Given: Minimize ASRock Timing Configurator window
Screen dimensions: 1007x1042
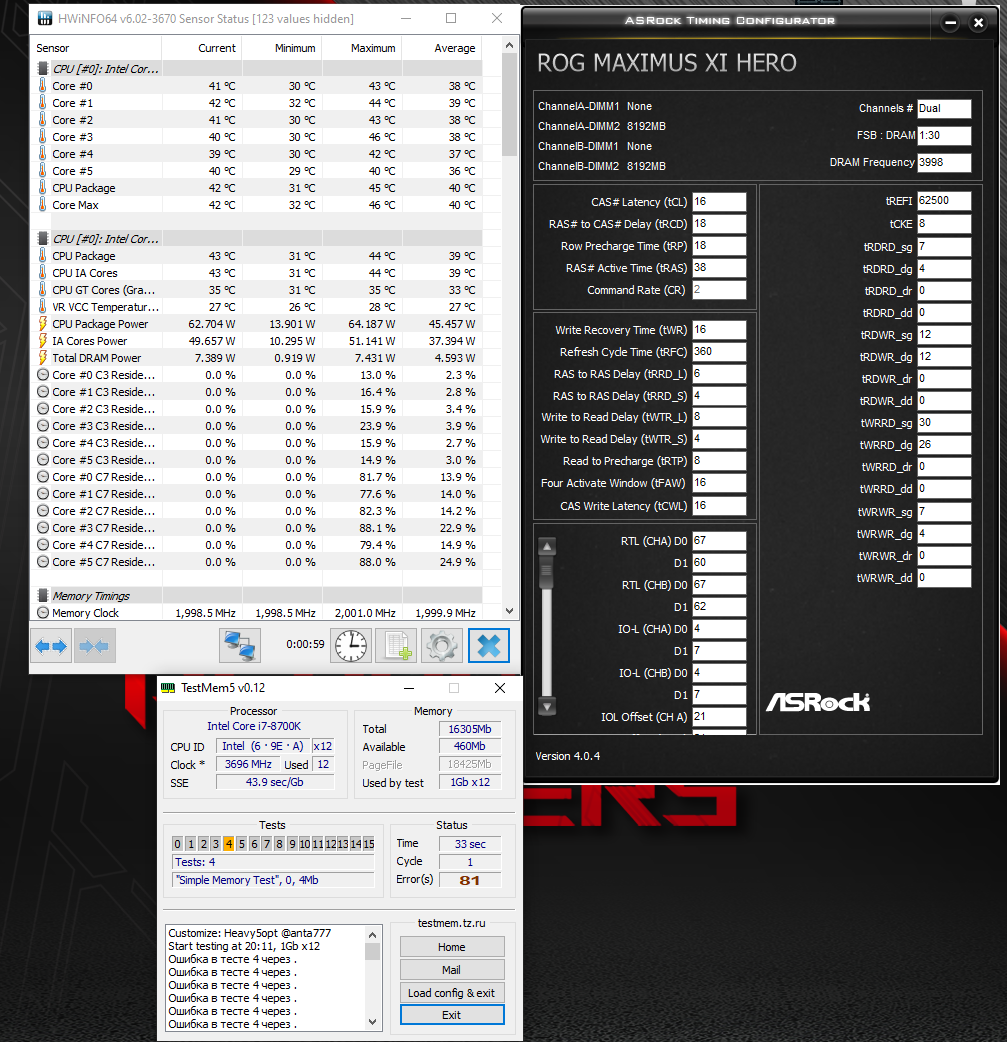Looking at the screenshot, I should pyautogui.click(x=951, y=23).
